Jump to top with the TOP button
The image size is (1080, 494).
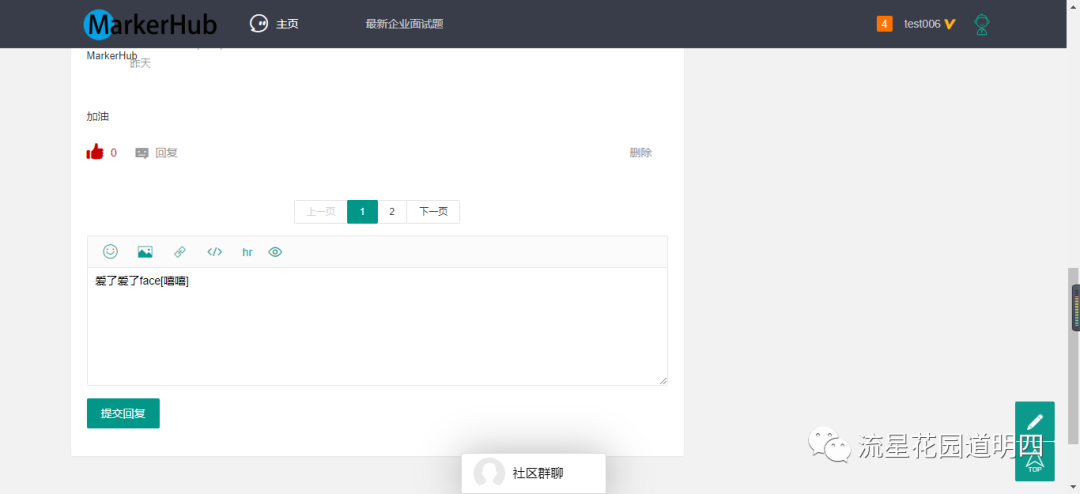coord(1035,462)
